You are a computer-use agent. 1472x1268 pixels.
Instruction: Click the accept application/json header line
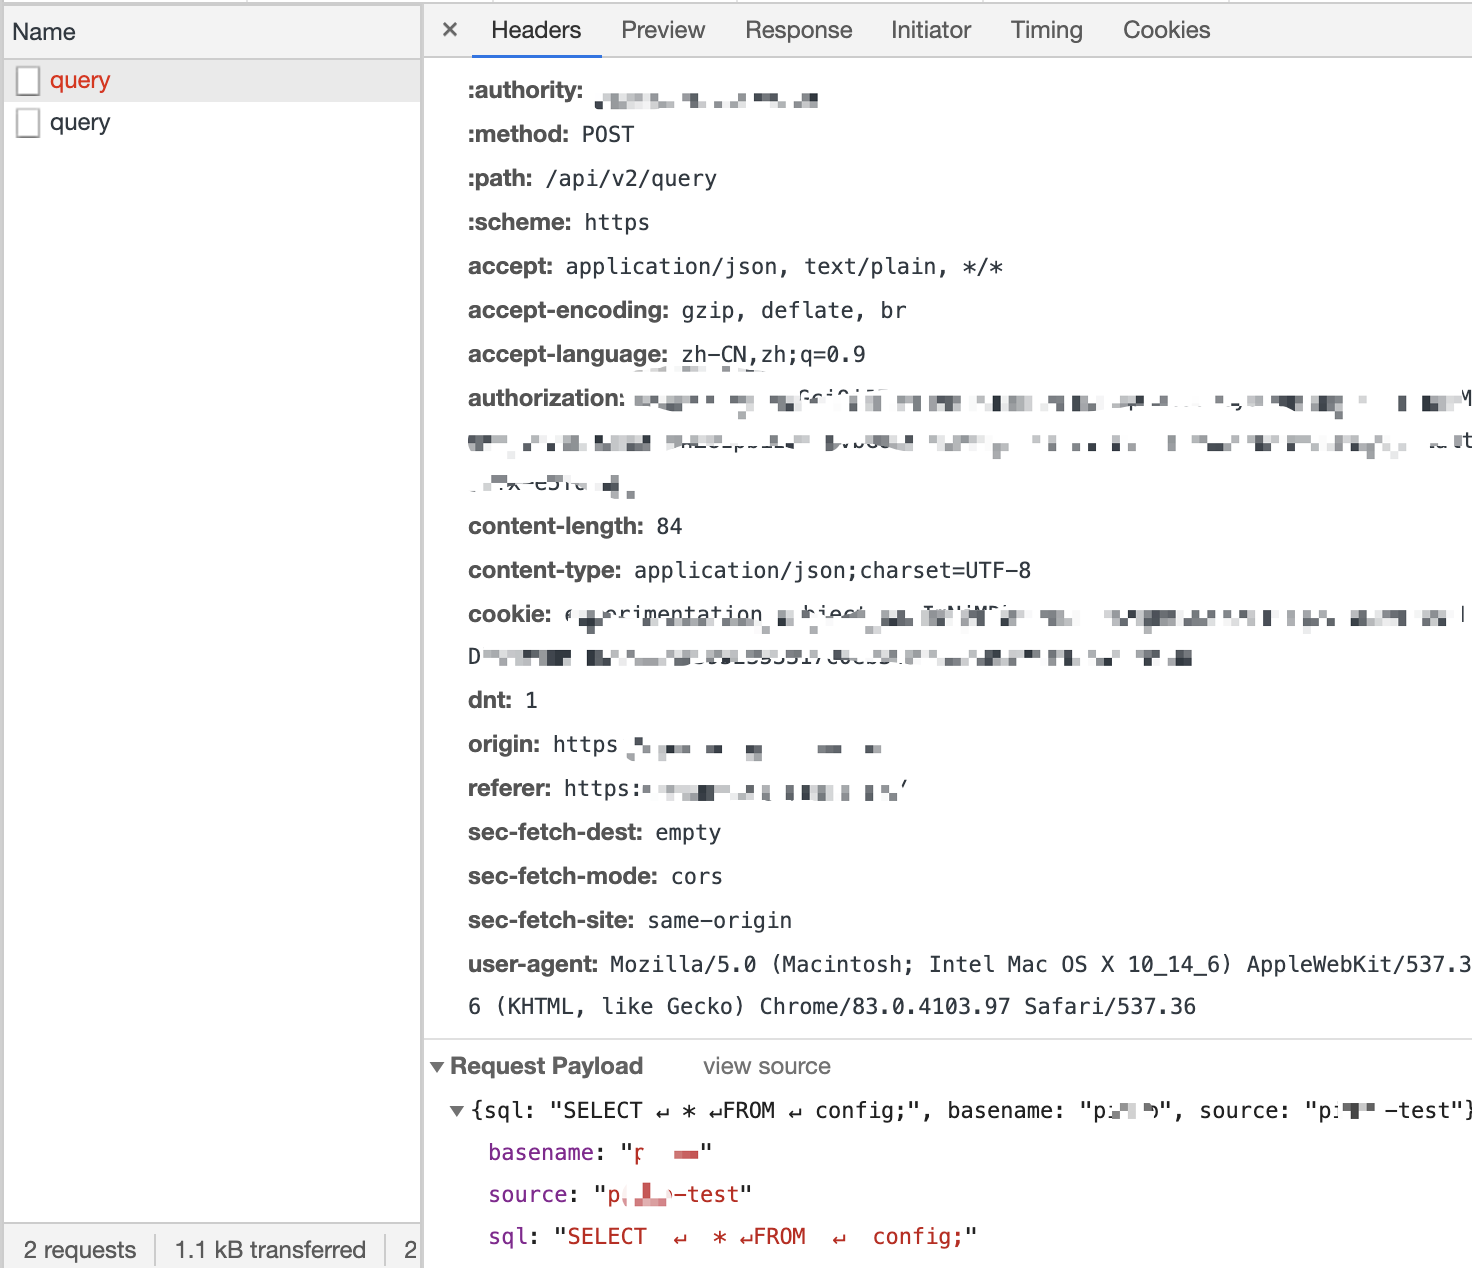pos(735,266)
